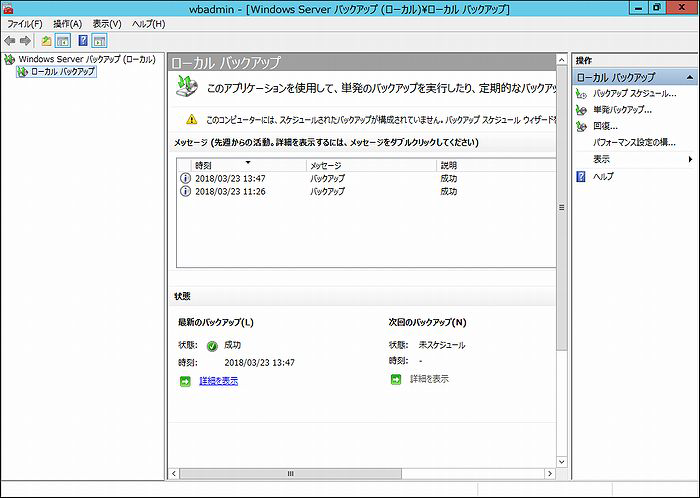The height and width of the screenshot is (498, 700).
Task: Click the backup drive icon in header
Action: 187,87
